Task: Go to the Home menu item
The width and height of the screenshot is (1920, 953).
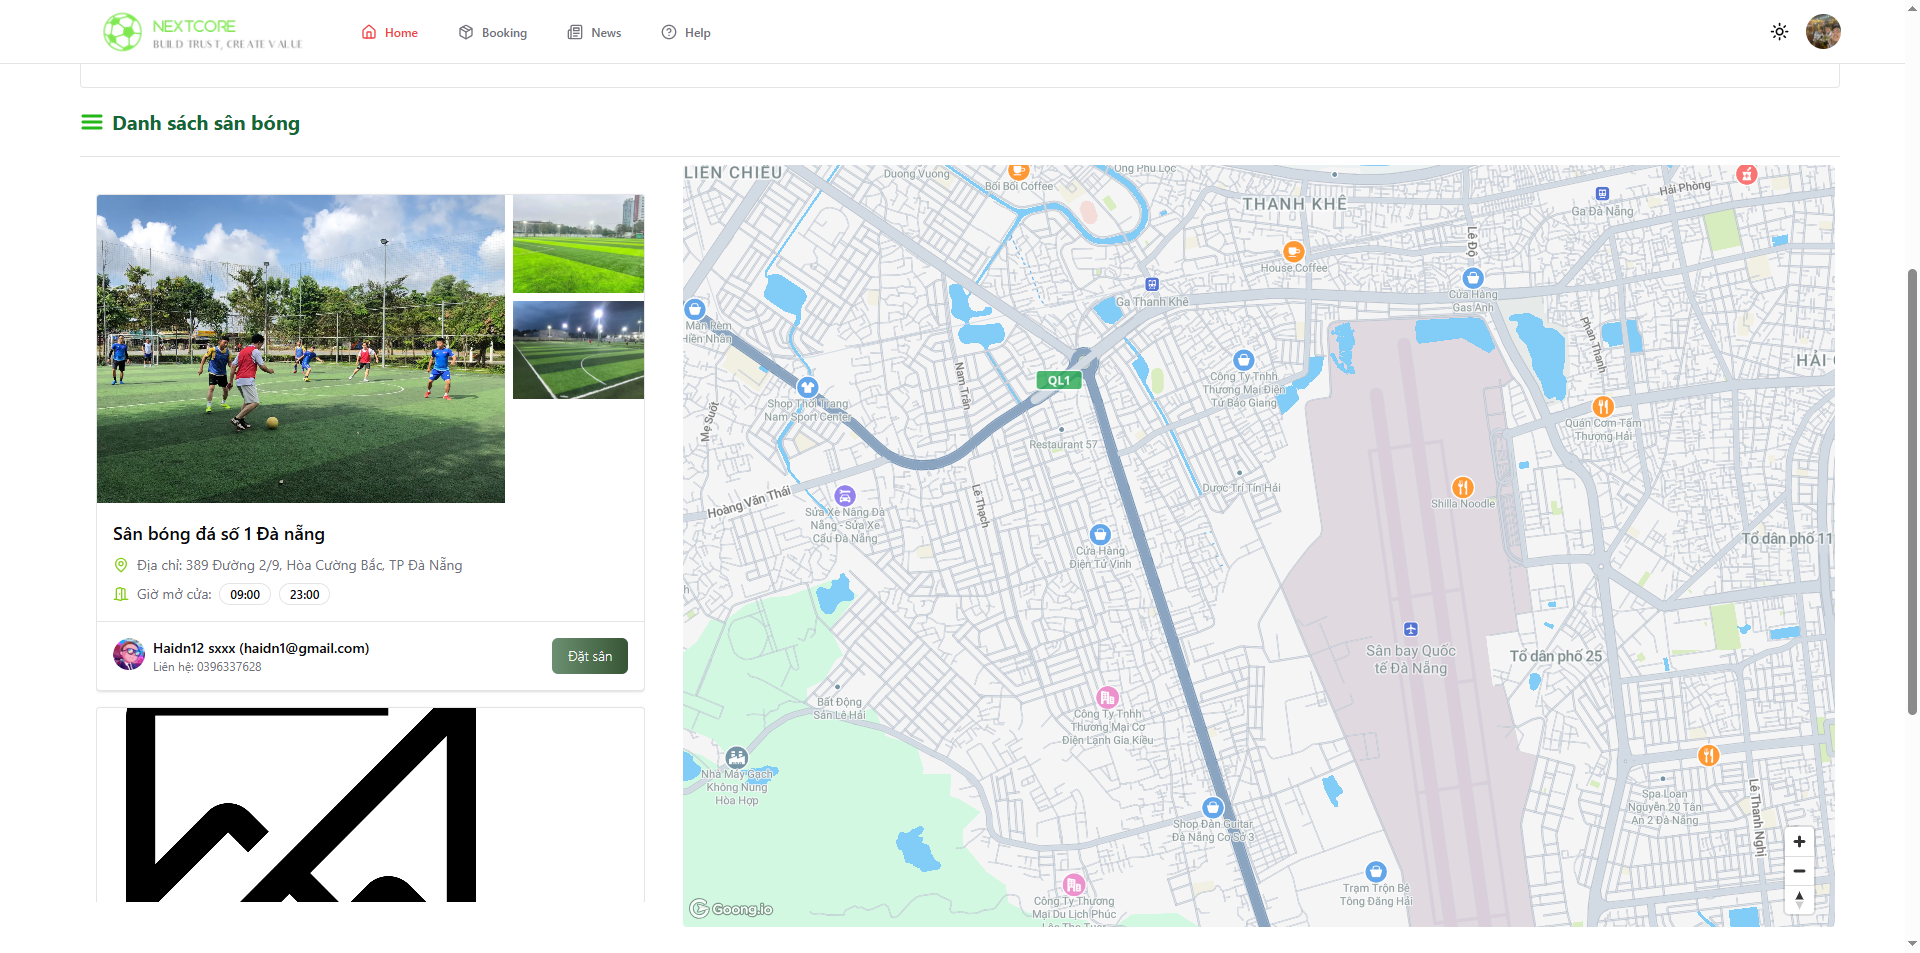Action: (x=390, y=33)
